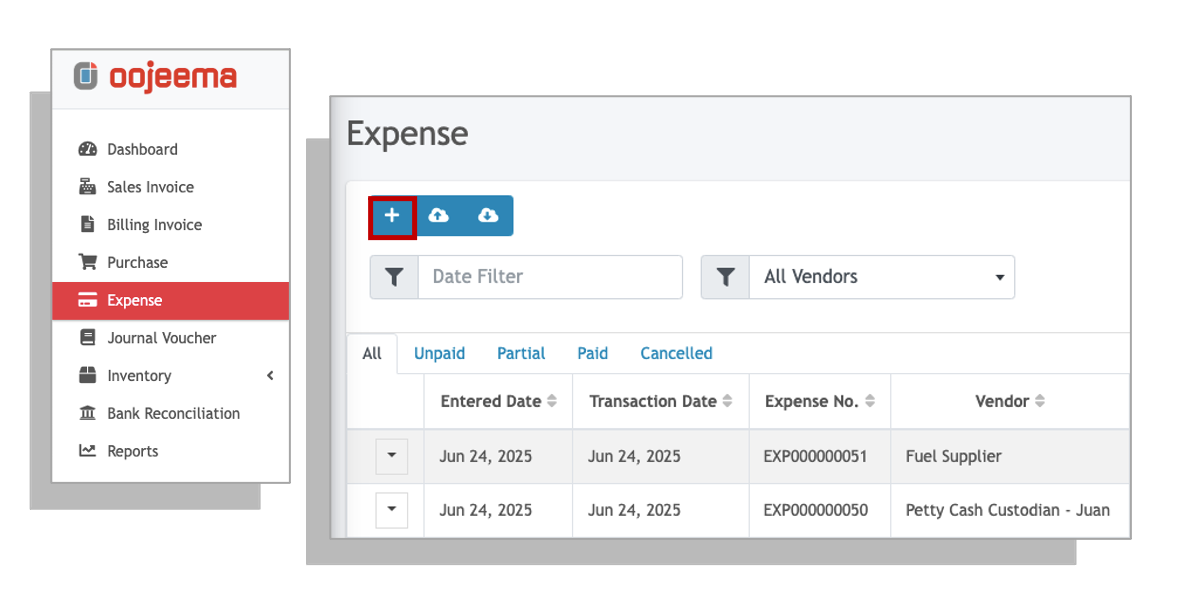The image size is (1183, 608).
Task: Switch to the Paid tab
Action: (592, 353)
